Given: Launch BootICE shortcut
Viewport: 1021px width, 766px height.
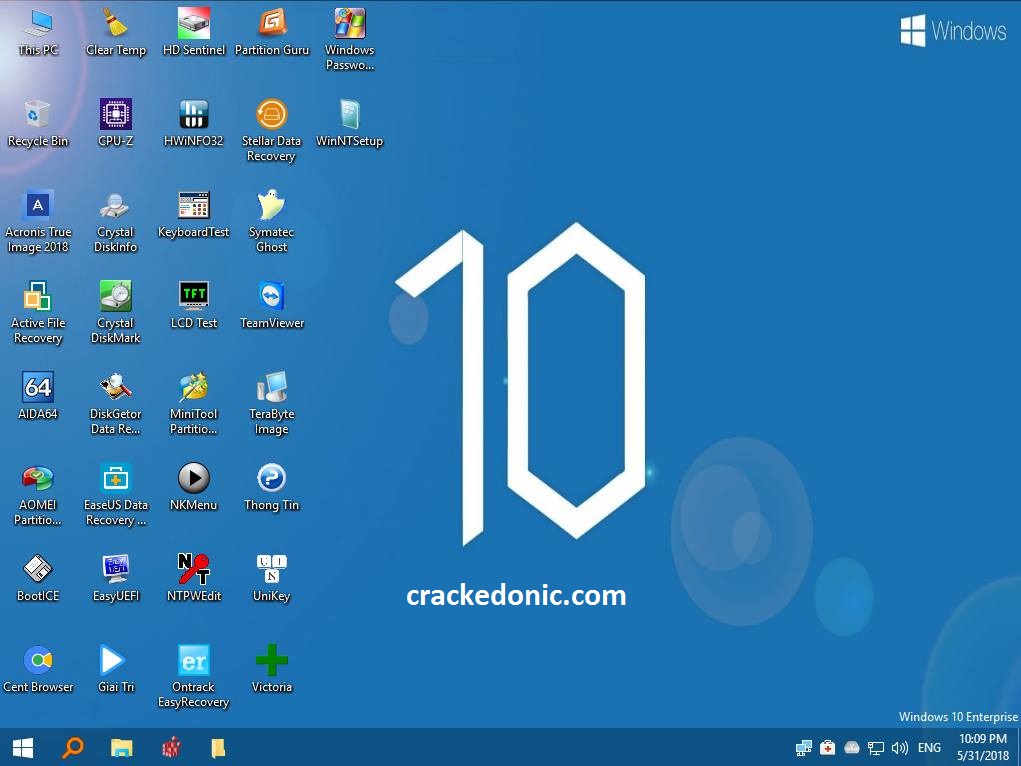Looking at the screenshot, I should point(38,578).
